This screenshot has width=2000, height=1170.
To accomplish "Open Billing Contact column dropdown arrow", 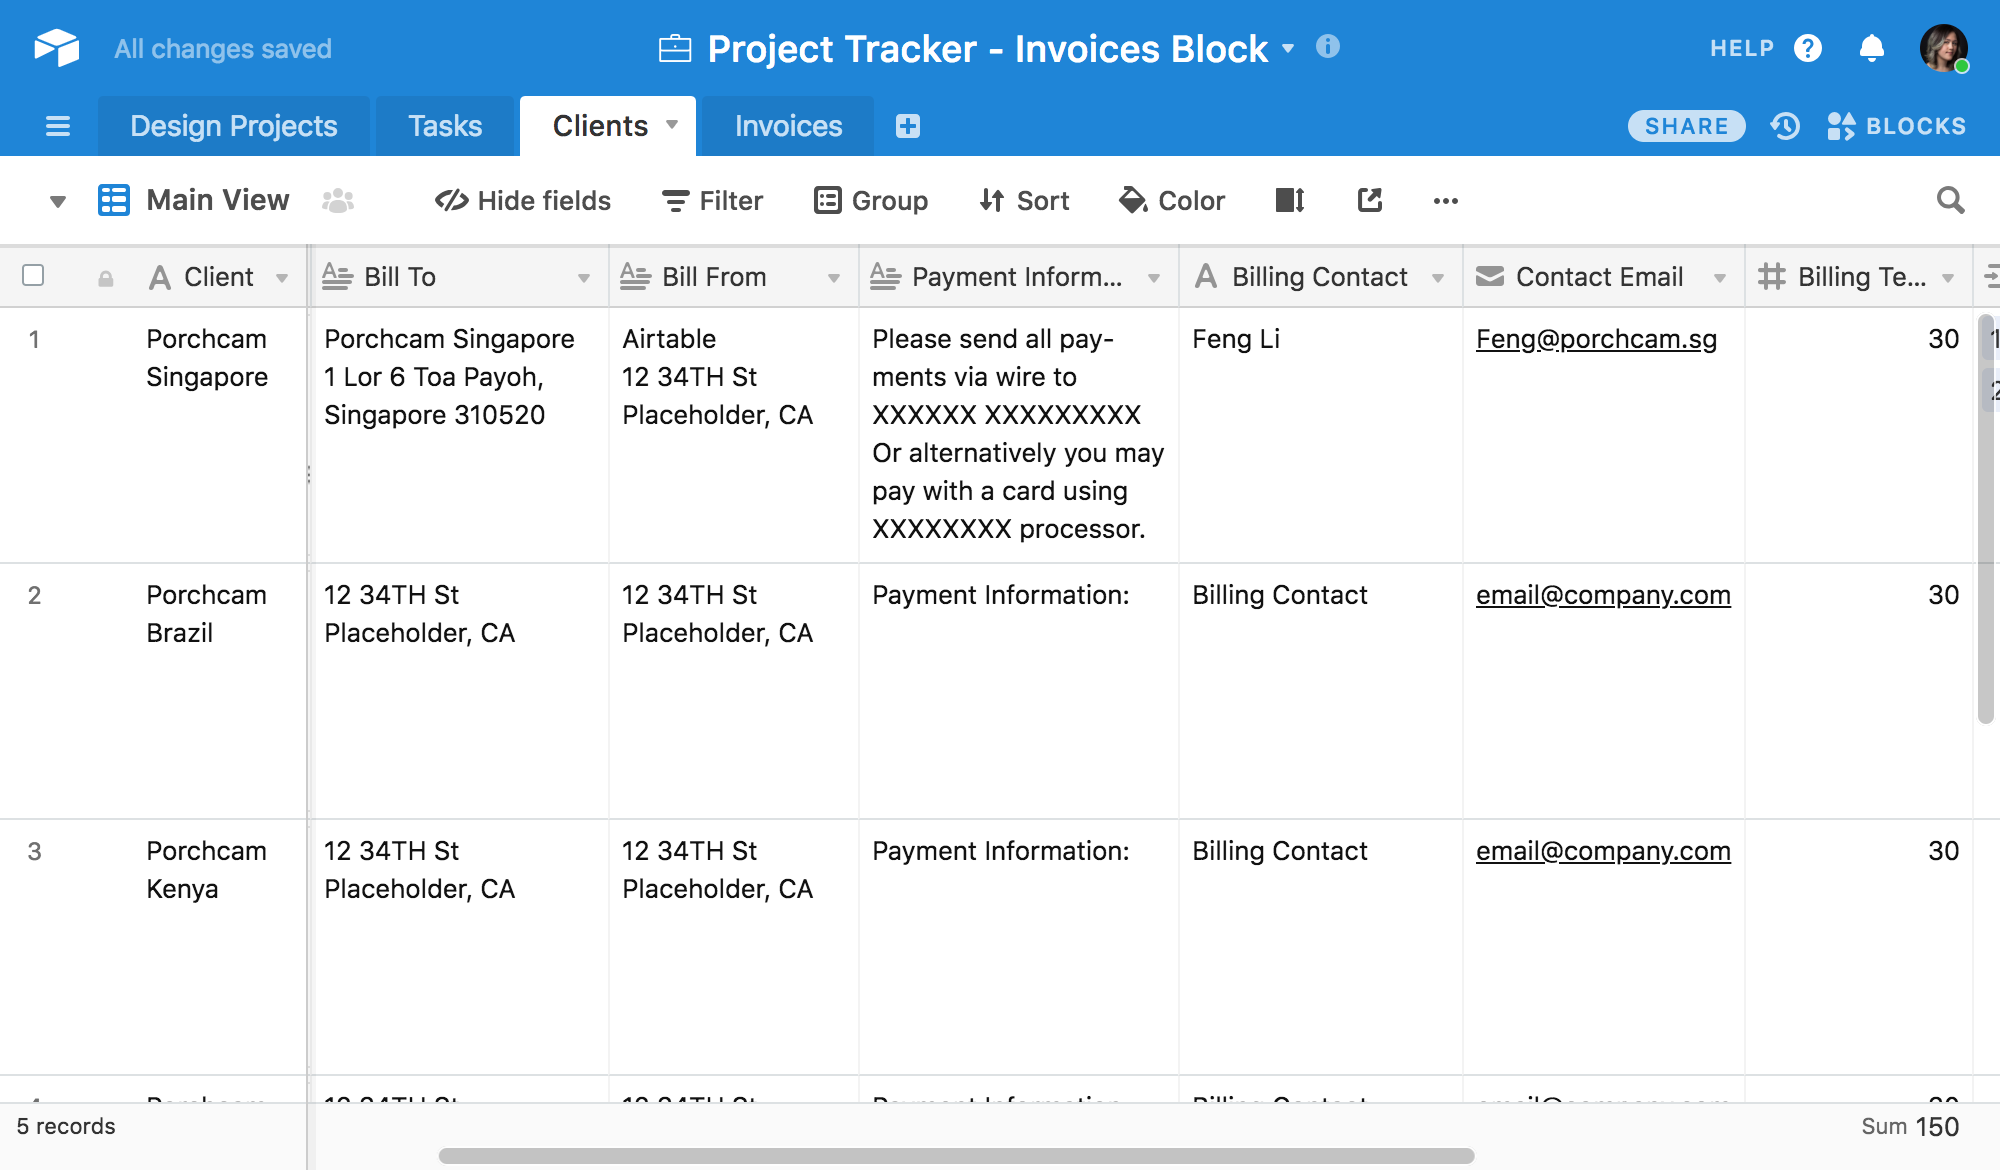I will pos(1438,278).
